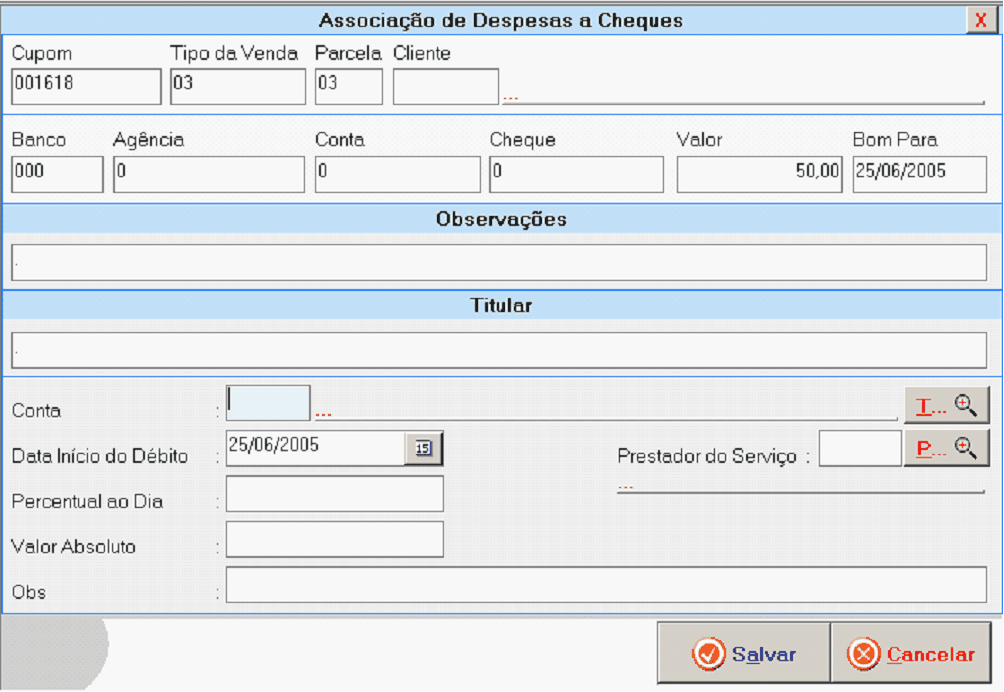The width and height of the screenshot is (1004, 692).
Task: Focus the Banco field showing 000
Action: coord(57,174)
